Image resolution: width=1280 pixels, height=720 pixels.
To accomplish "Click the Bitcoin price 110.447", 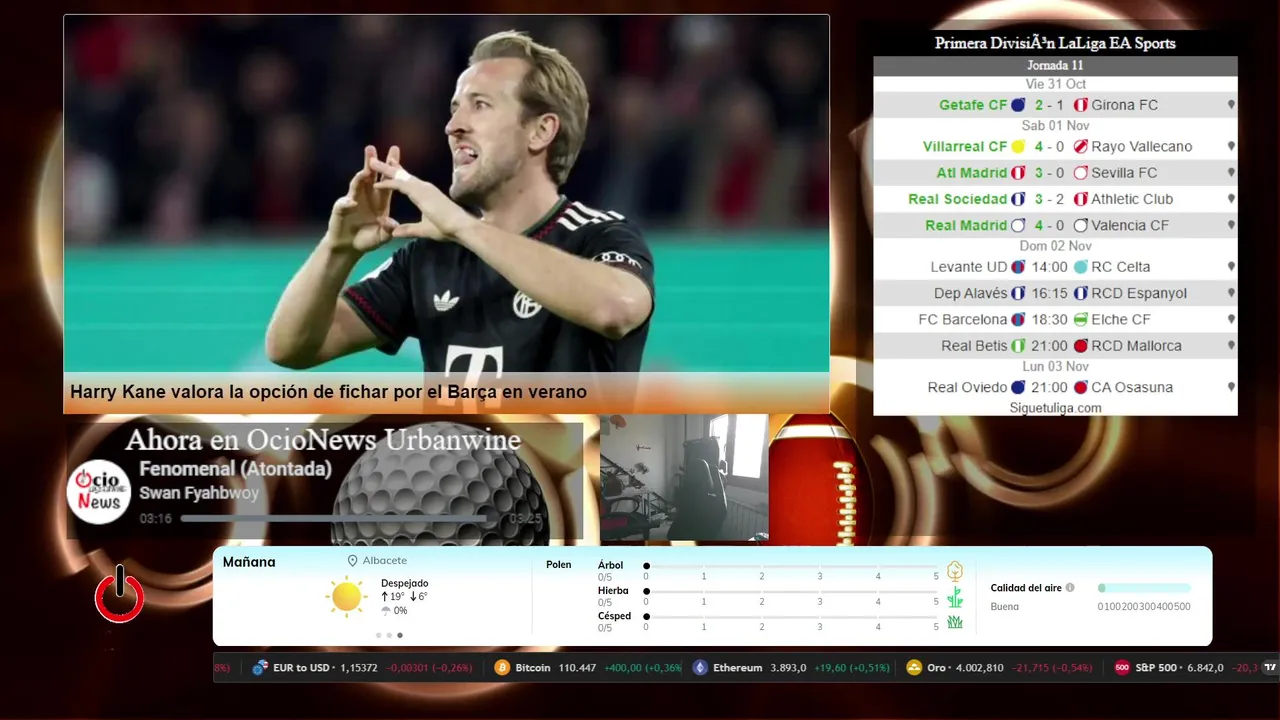I will (x=577, y=668).
